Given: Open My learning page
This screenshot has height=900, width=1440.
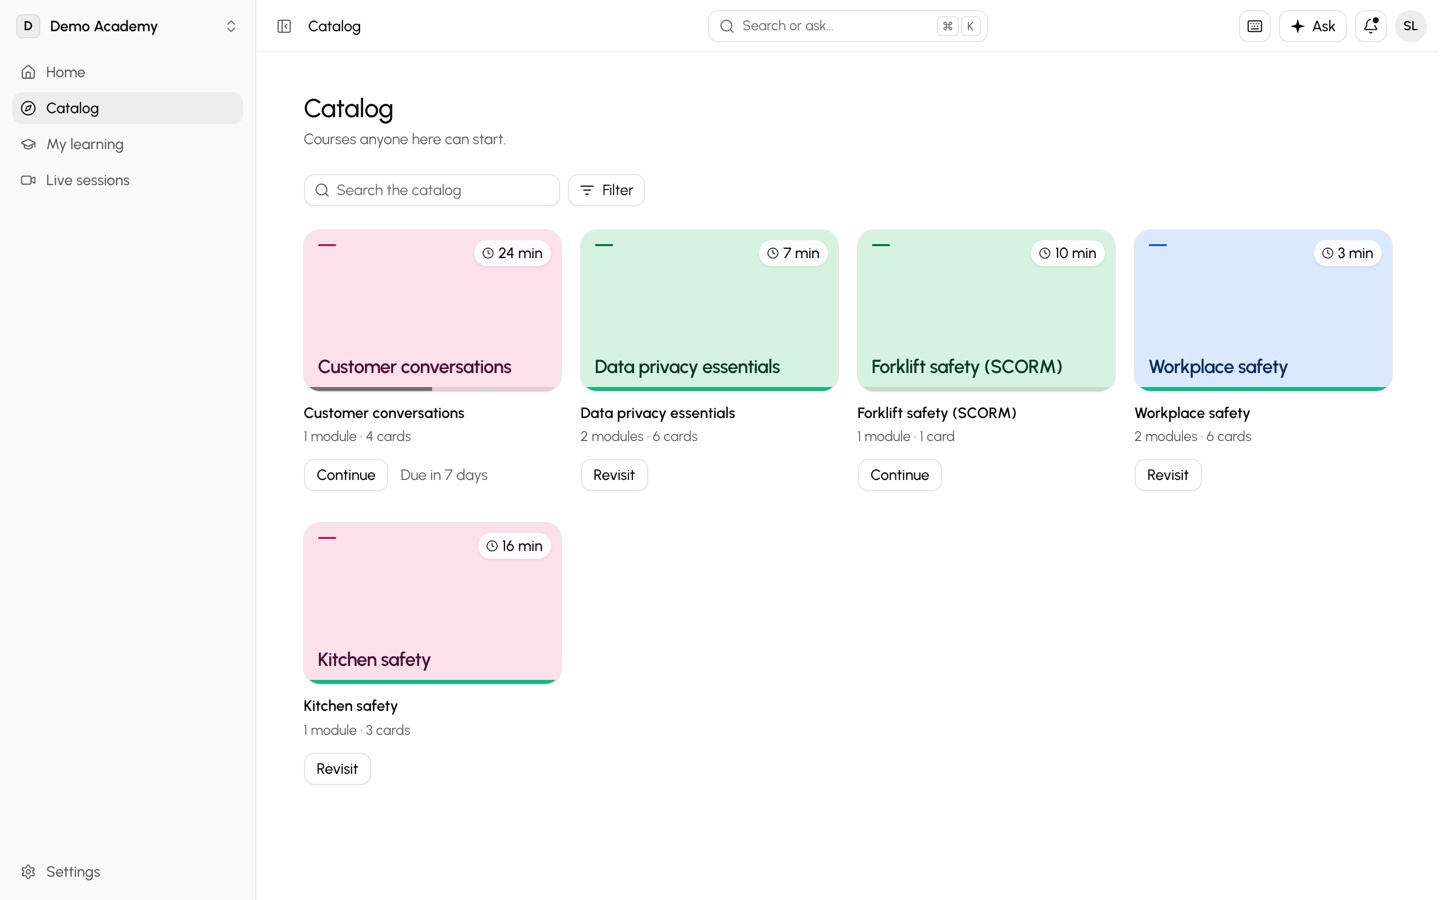Looking at the screenshot, I should click(x=128, y=144).
